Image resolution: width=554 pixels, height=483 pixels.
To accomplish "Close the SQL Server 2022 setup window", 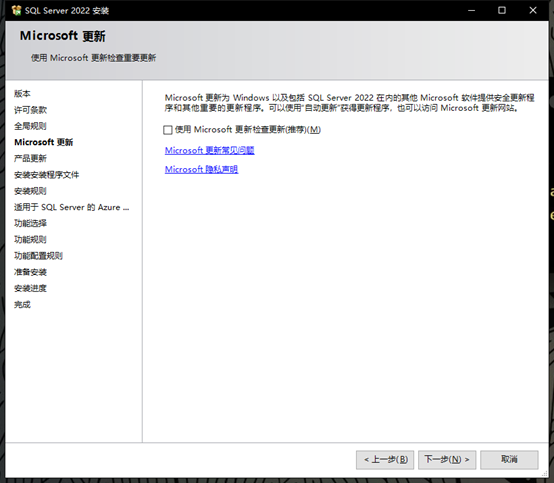I will point(533,10).
